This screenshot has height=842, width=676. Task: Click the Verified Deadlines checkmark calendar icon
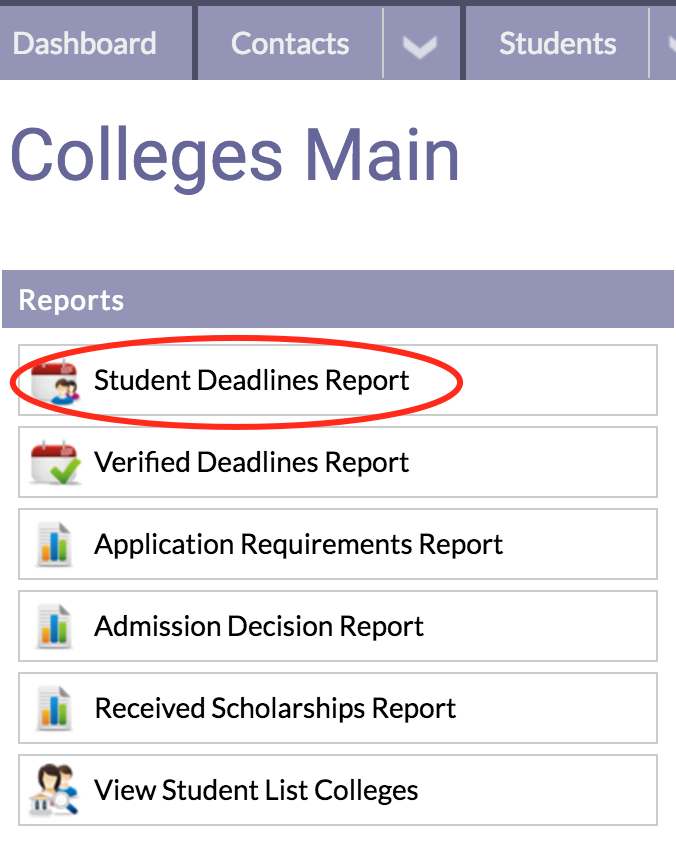(x=56, y=463)
